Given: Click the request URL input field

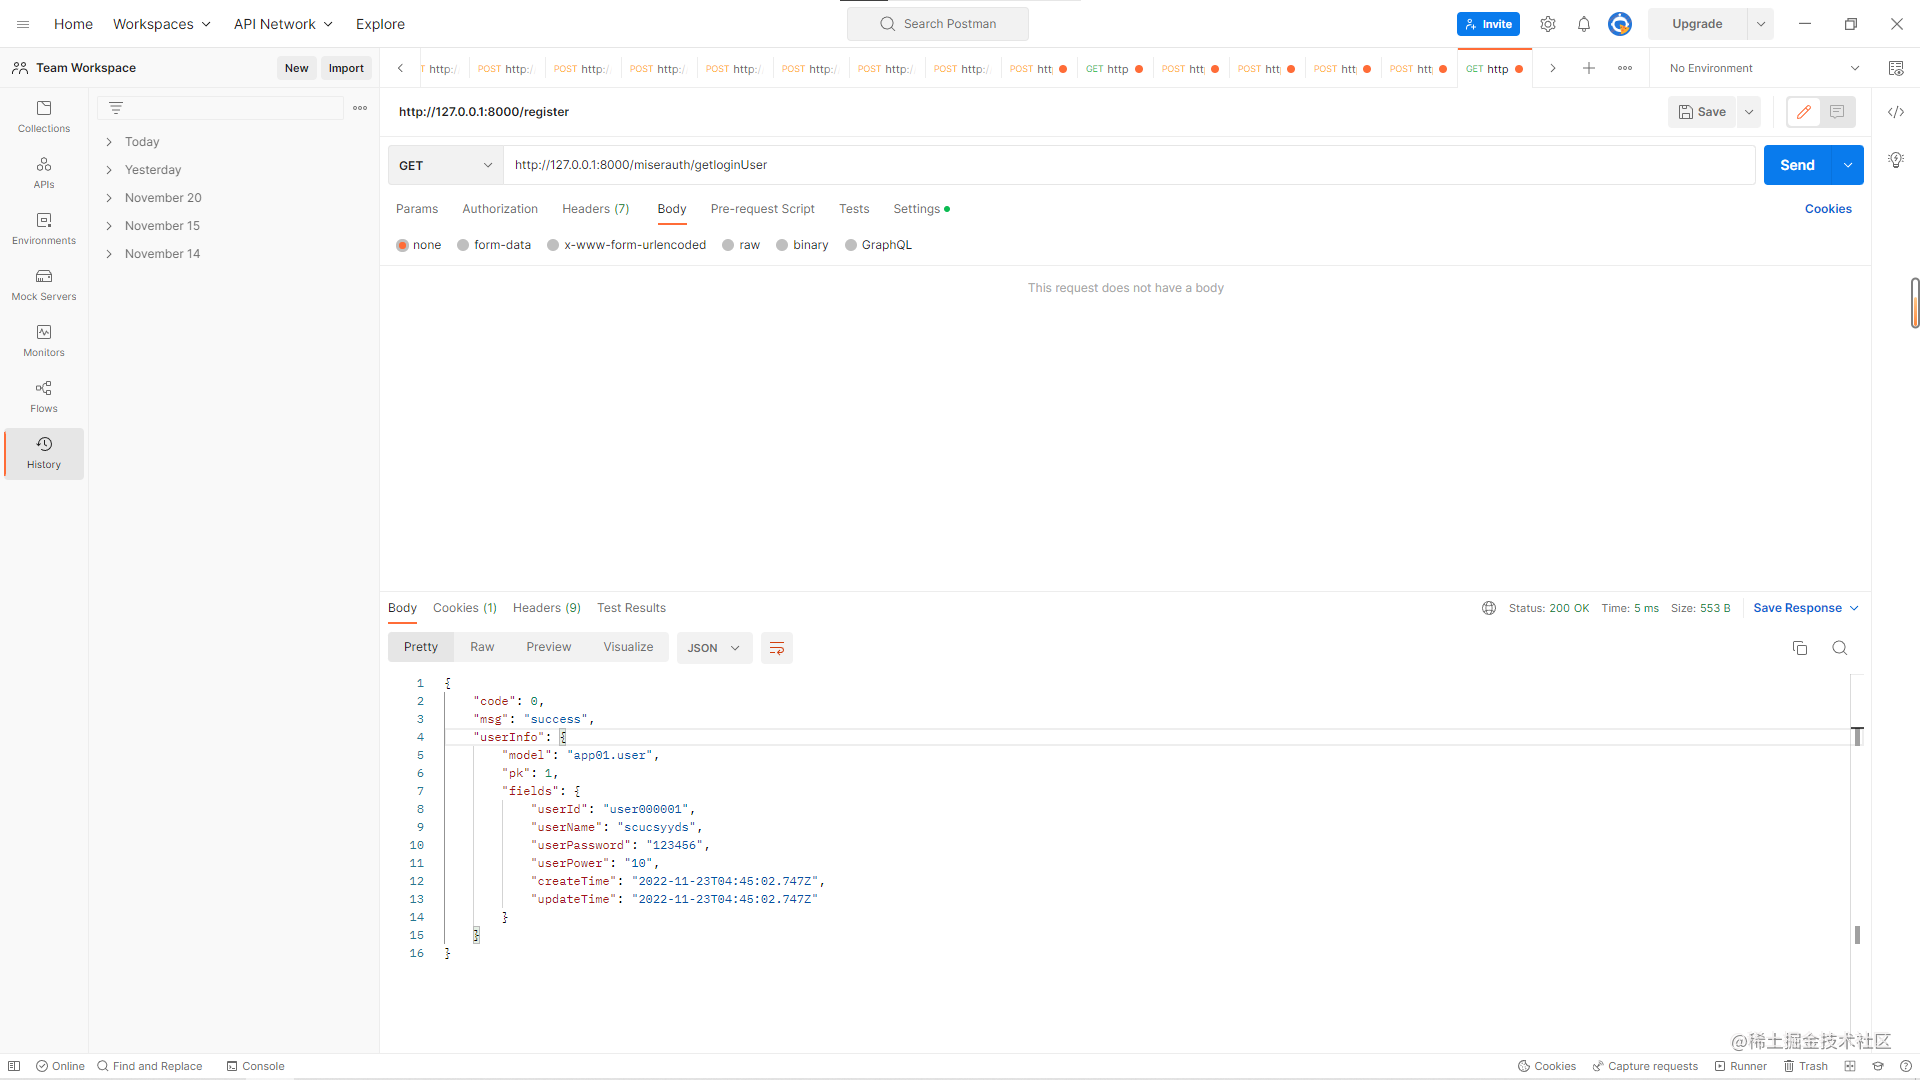Looking at the screenshot, I should pyautogui.click(x=1128, y=165).
